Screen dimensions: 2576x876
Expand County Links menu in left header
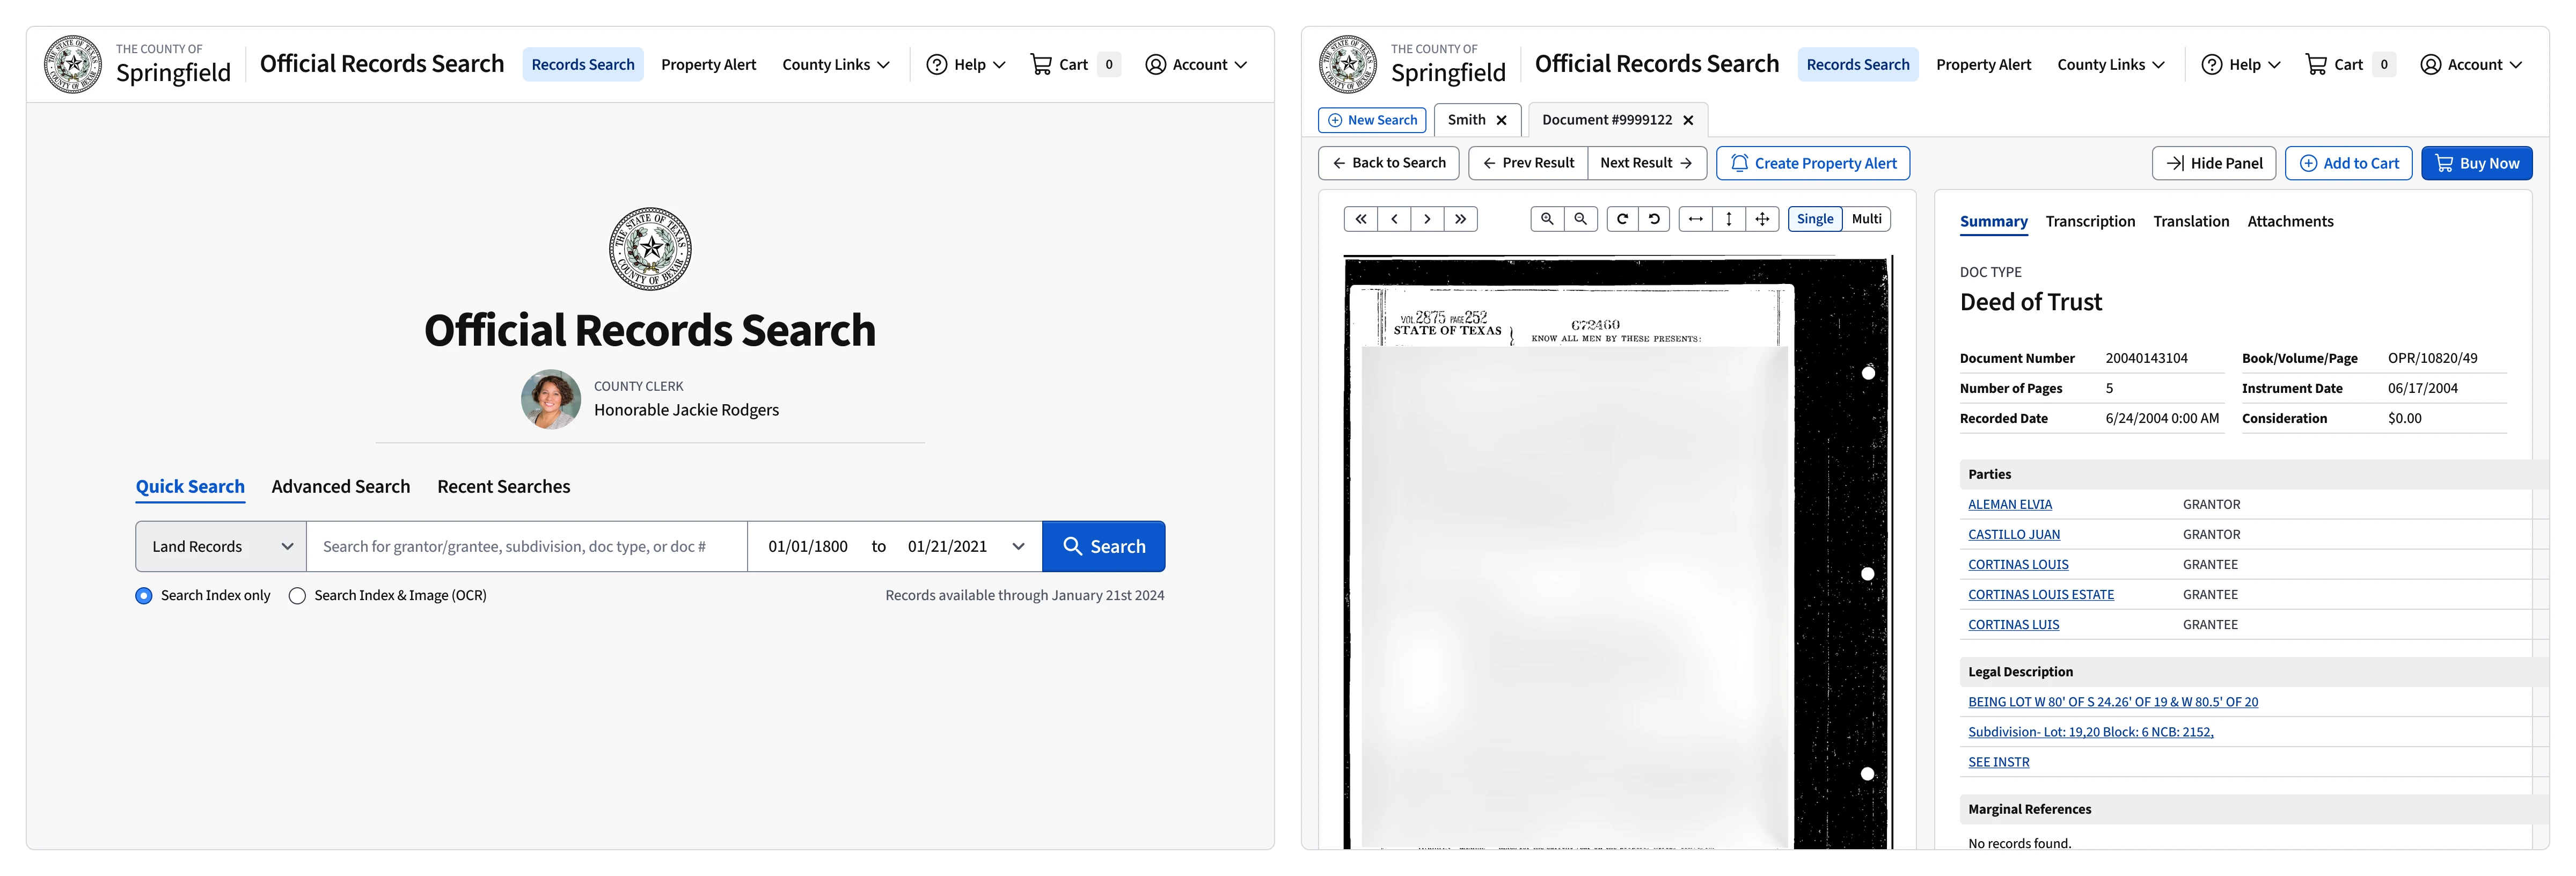836,65
